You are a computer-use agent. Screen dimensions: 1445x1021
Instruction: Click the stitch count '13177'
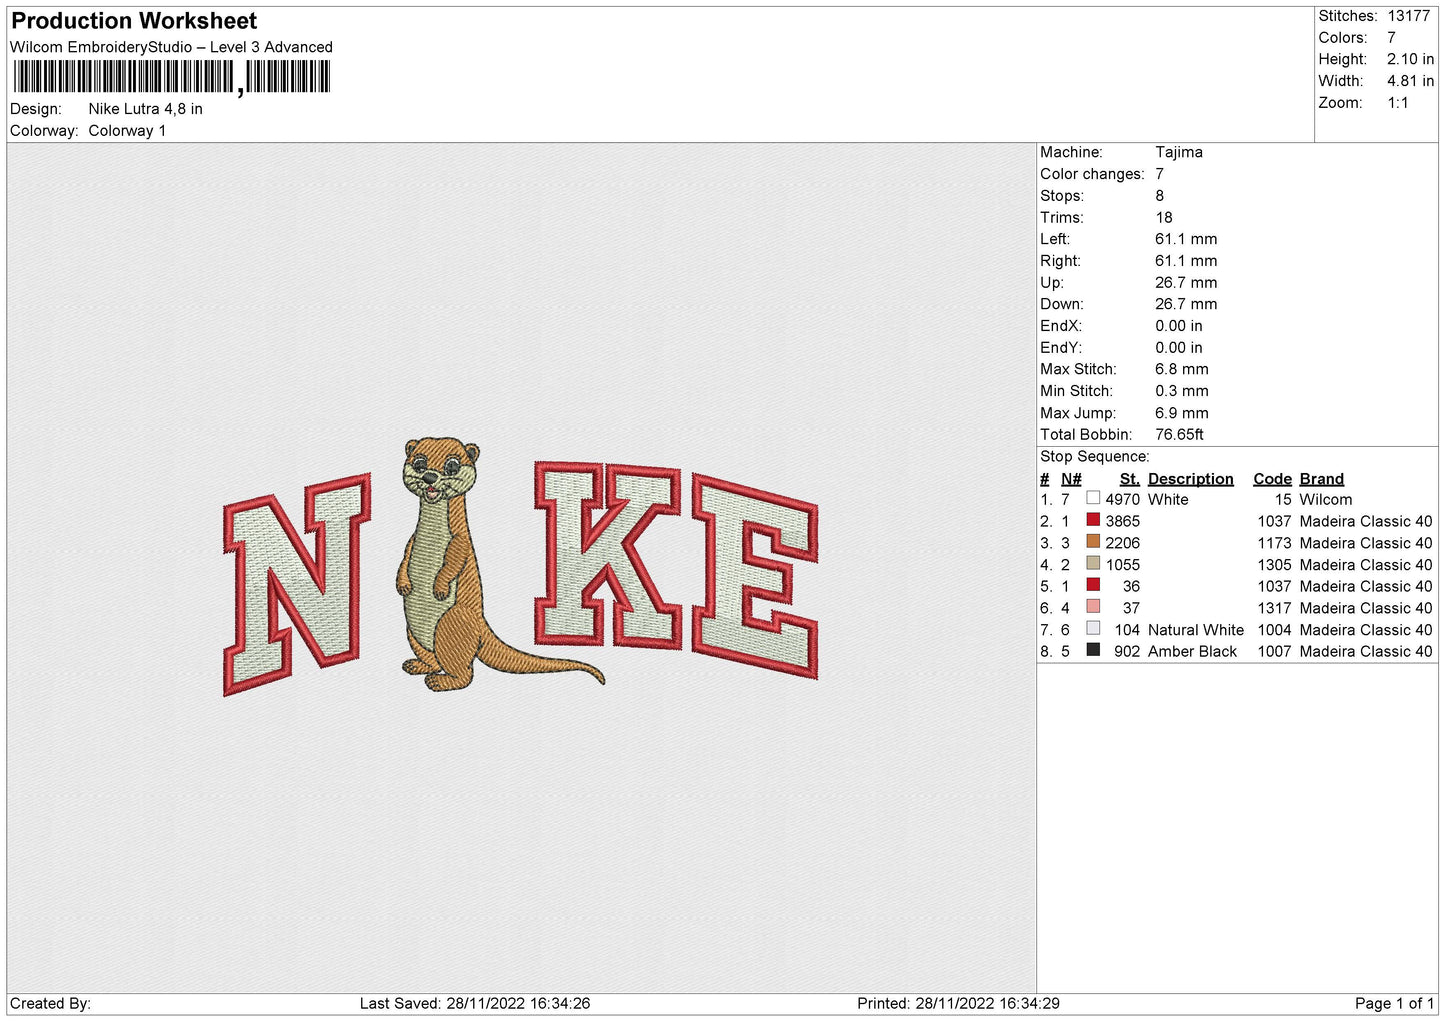pyautogui.click(x=1408, y=16)
